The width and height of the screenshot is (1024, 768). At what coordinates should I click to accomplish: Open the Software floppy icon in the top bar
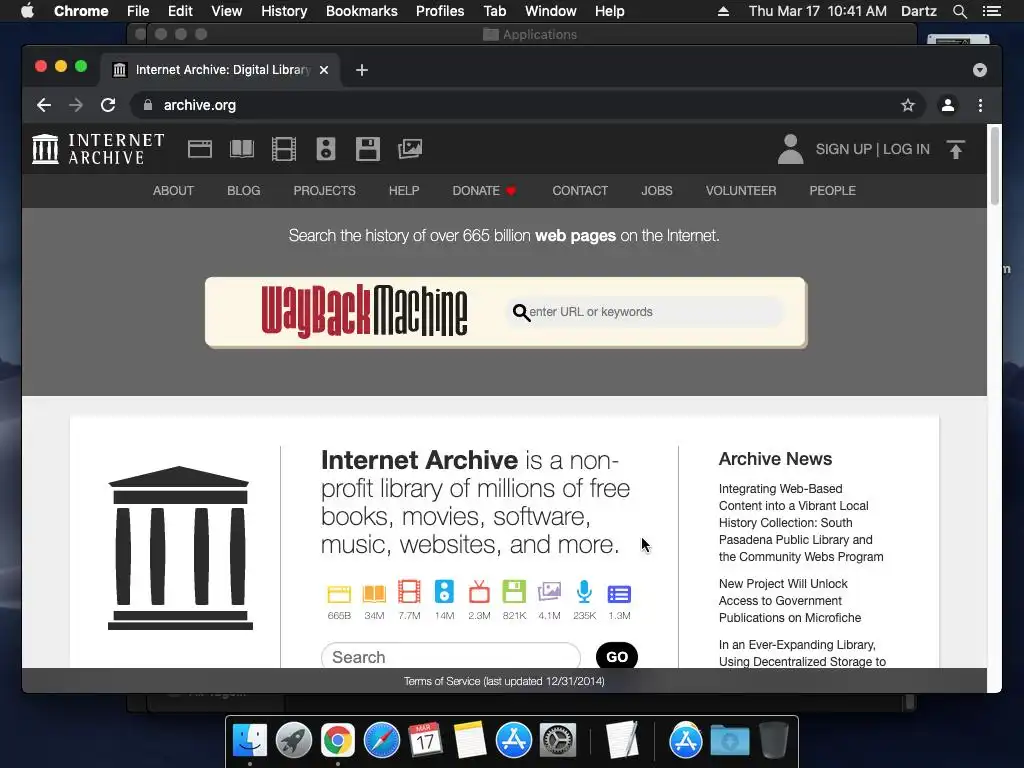coord(368,149)
